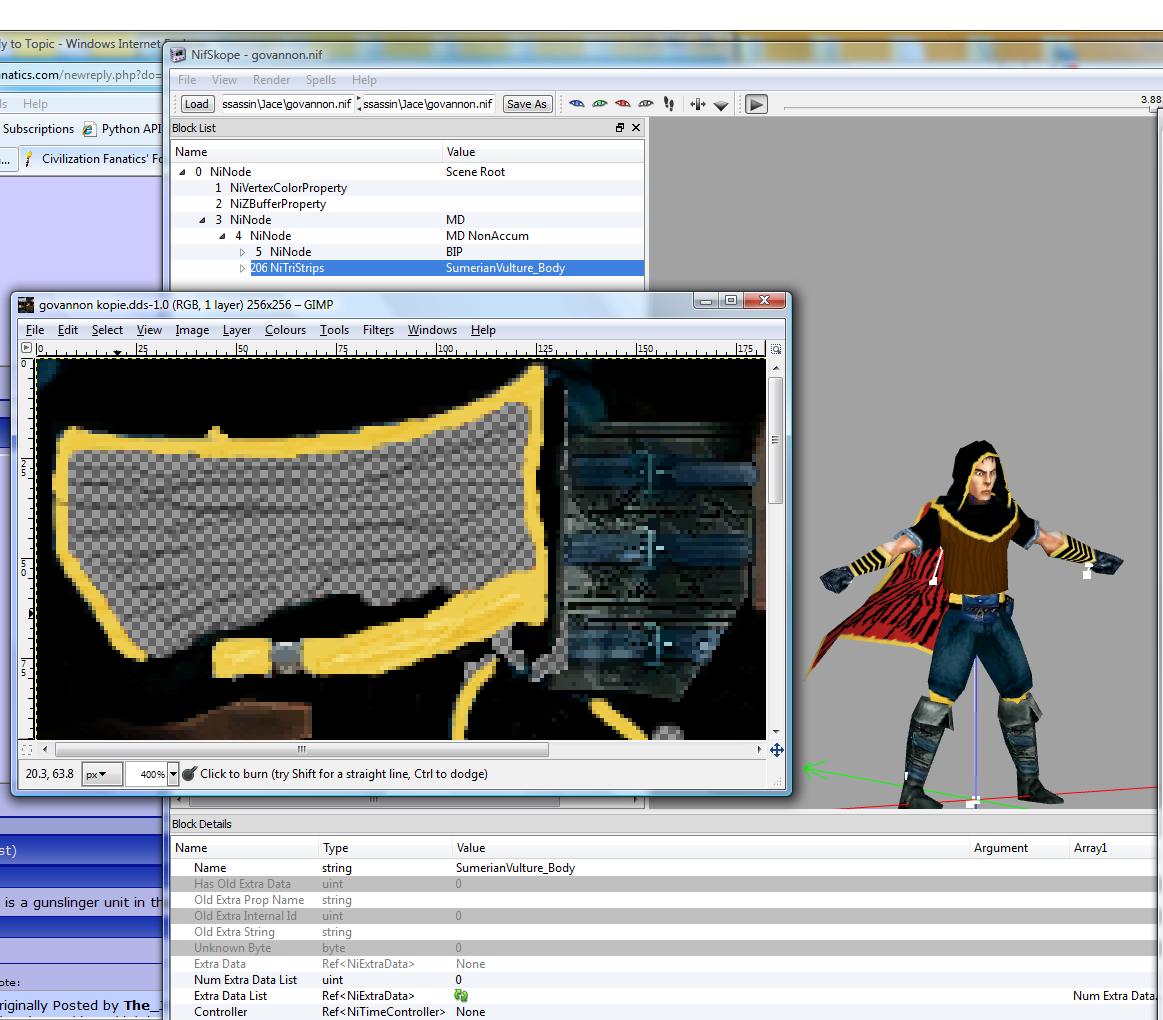Open the GIMP Colours menu
Screen dimensions: 1163x1020
(286, 330)
